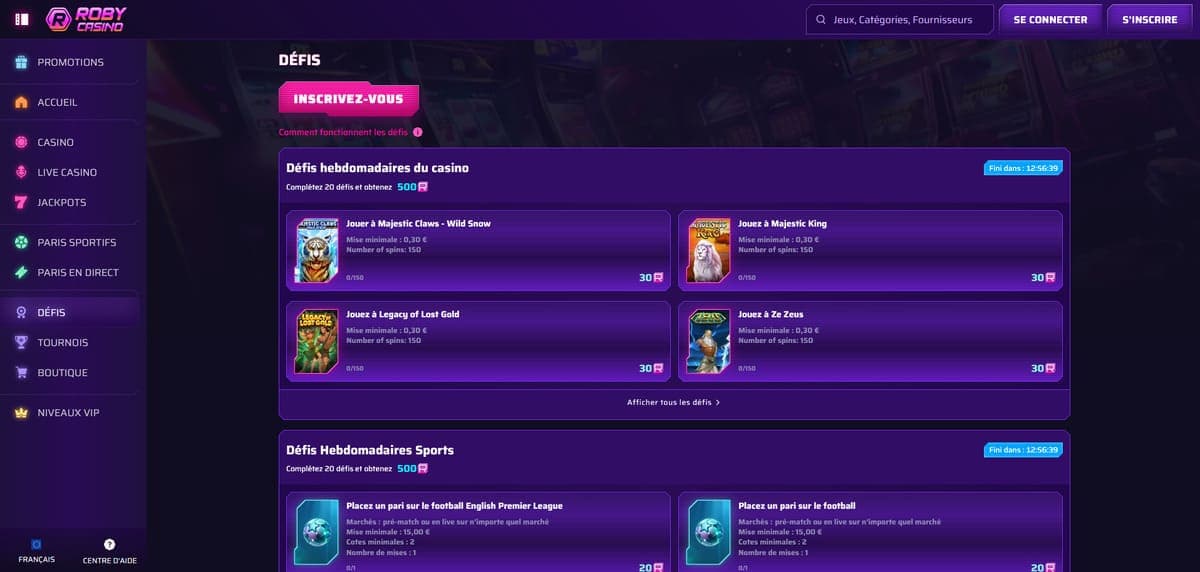Image resolution: width=1200 pixels, height=572 pixels.
Task: Click the casino challenges countdown timer badge
Action: click(1023, 168)
